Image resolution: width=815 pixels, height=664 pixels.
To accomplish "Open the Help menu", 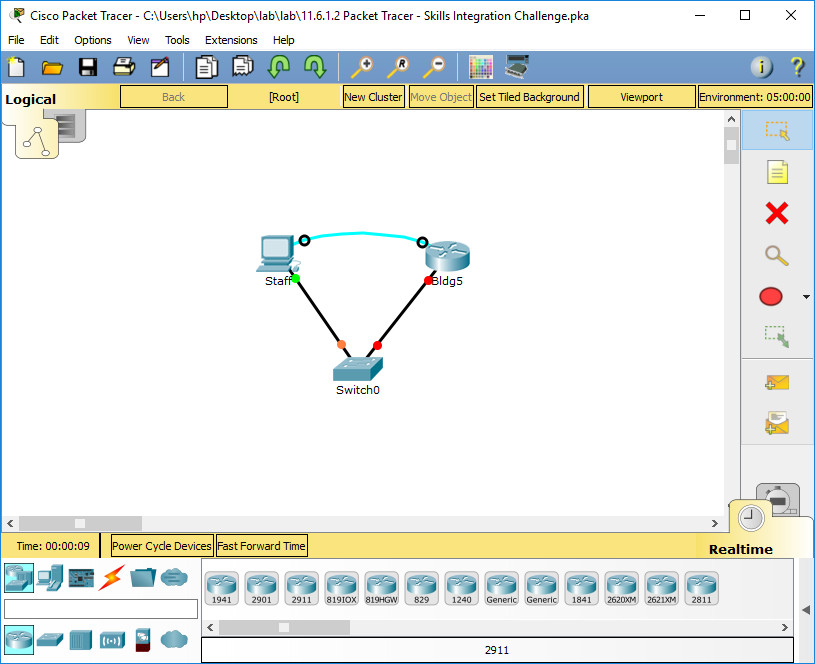I will coord(284,40).
